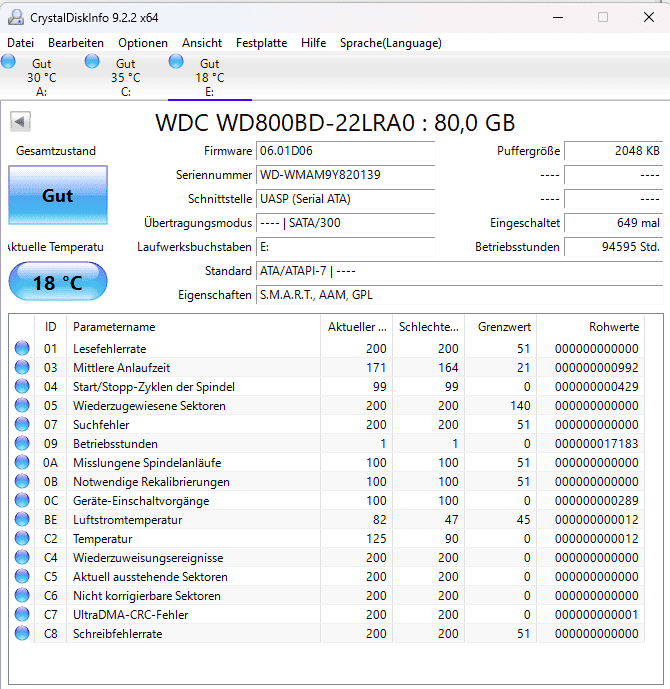Click the Eigenschaften field S.M.A.R.T., AAM, GPL
This screenshot has width=670, height=689.
[460, 295]
